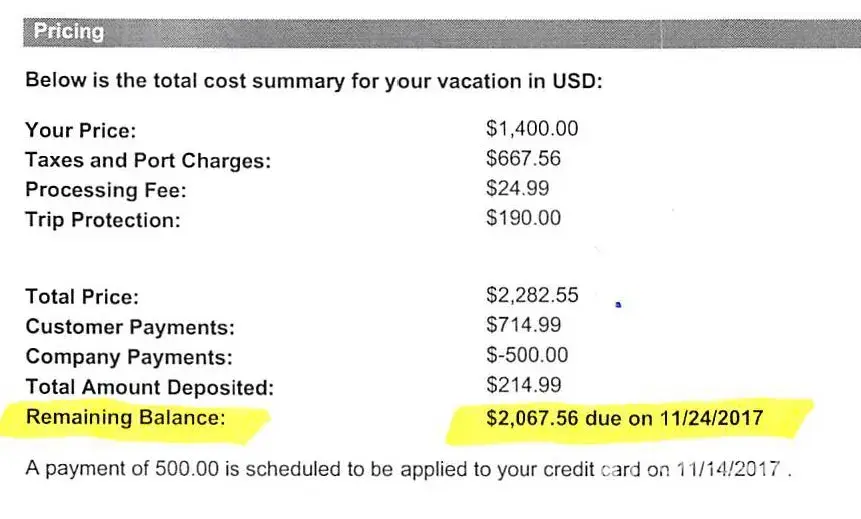The height and width of the screenshot is (519, 861).
Task: Select the Total Price label
Action: click(x=82, y=297)
